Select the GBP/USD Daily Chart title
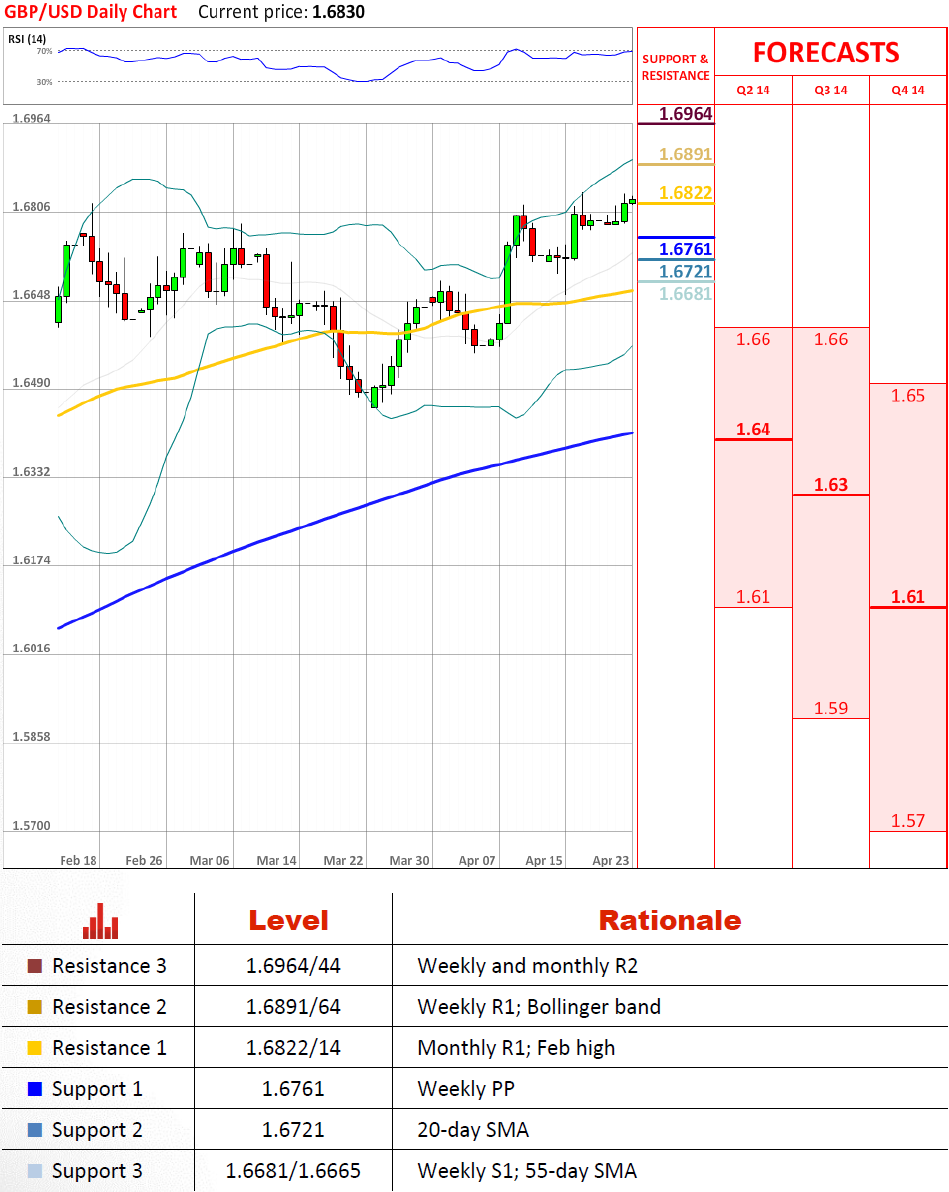 pos(90,12)
